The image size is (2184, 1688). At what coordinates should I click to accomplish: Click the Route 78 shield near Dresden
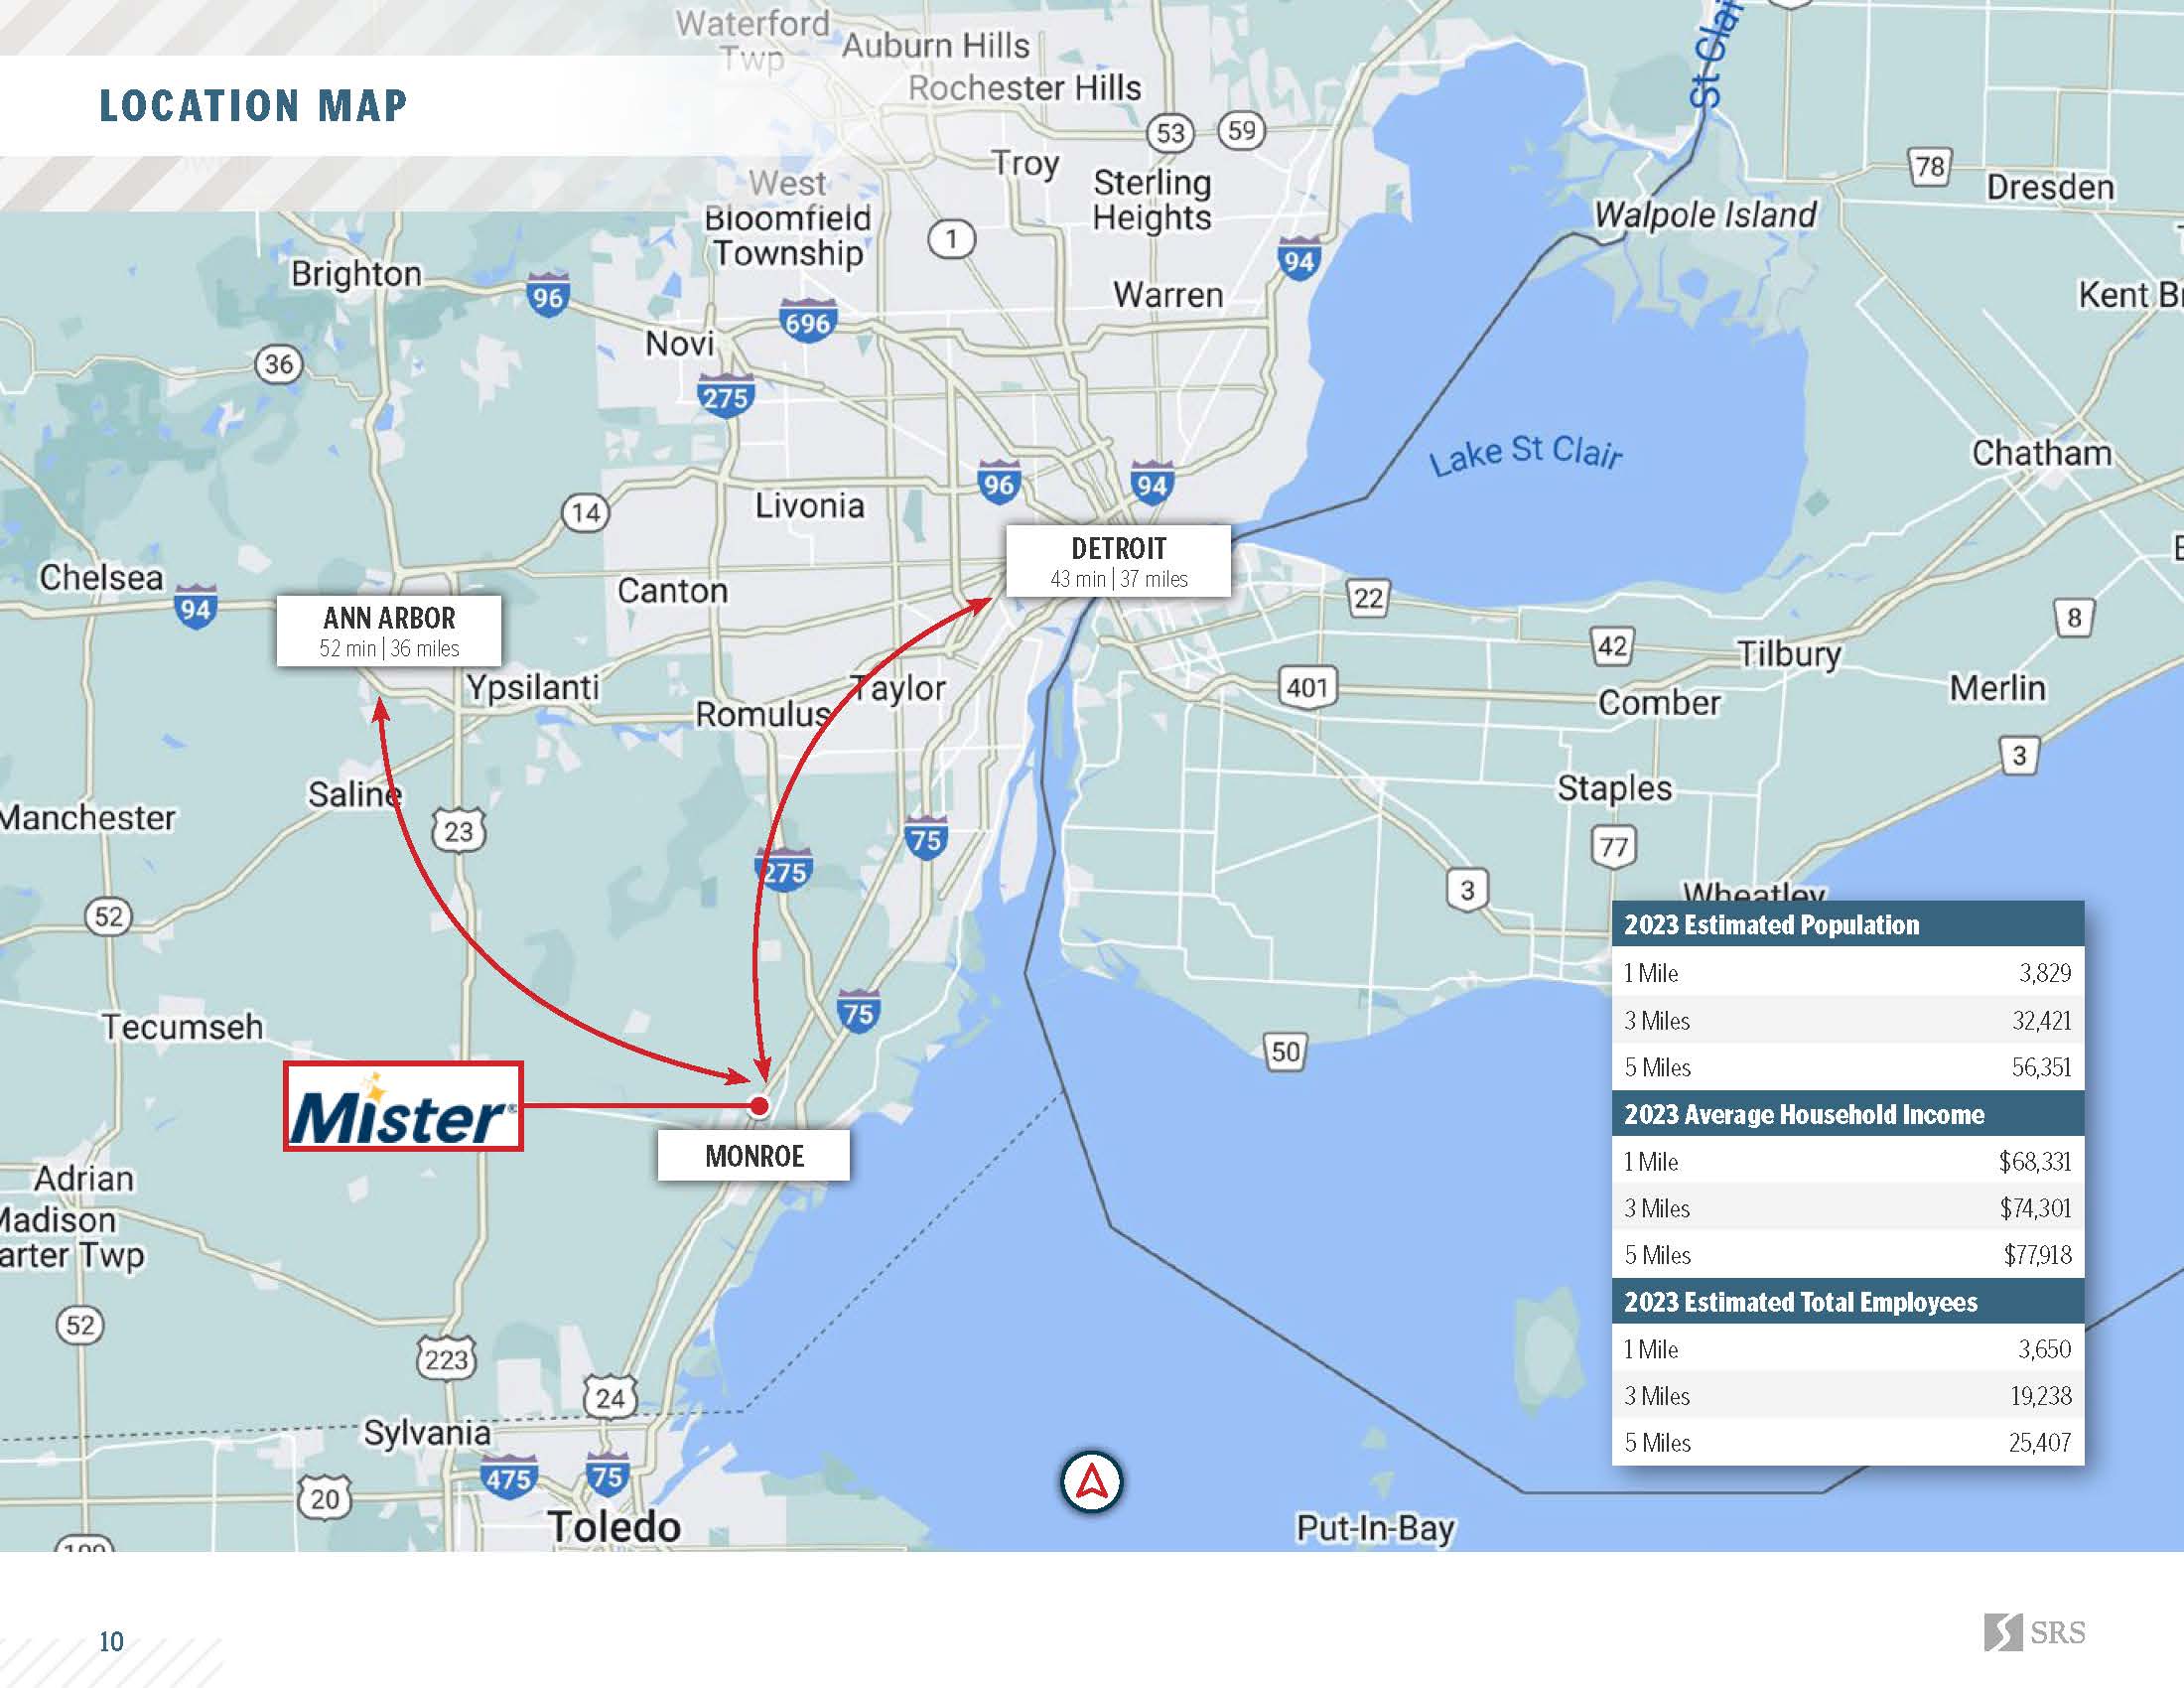(1930, 165)
